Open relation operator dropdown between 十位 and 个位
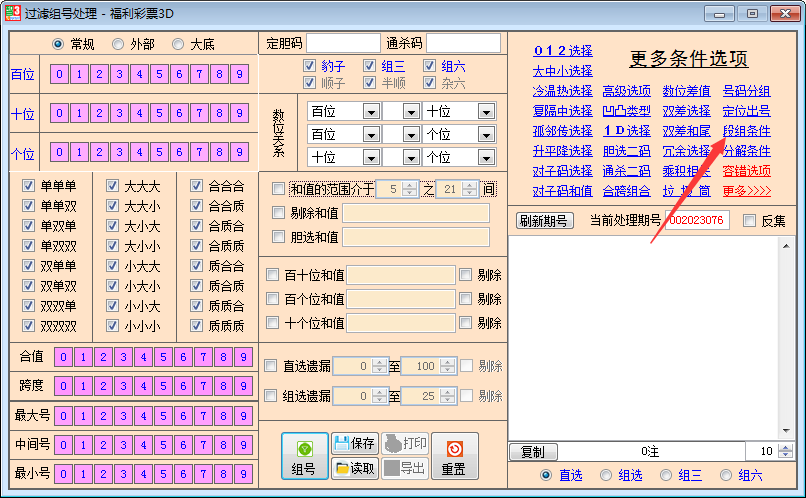Screen dimensions: 806x498 tap(411, 157)
